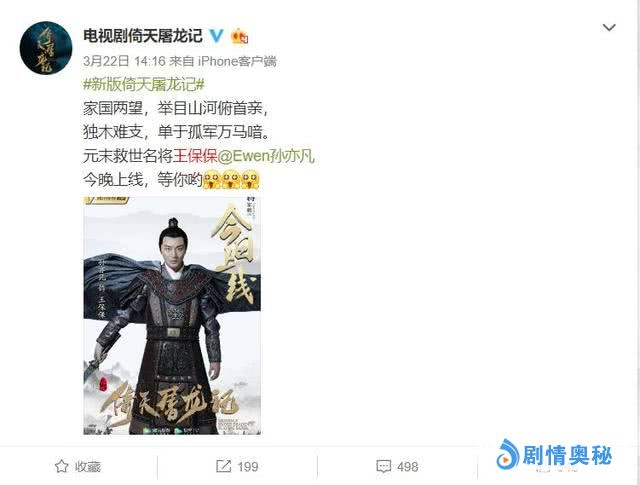Toggle 收藏 to save this post
640x485 pixels.
78,466
